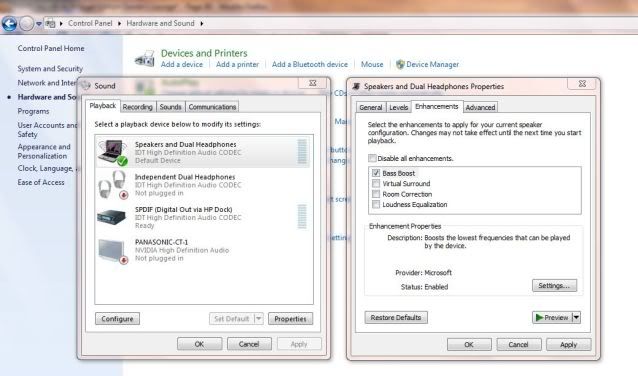Click the Speakers volume level meter

pos(302,152)
